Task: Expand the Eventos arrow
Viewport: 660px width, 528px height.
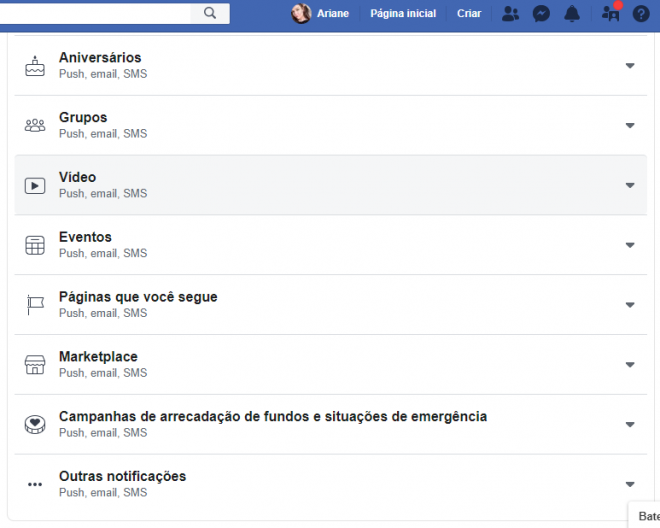Action: coord(630,245)
